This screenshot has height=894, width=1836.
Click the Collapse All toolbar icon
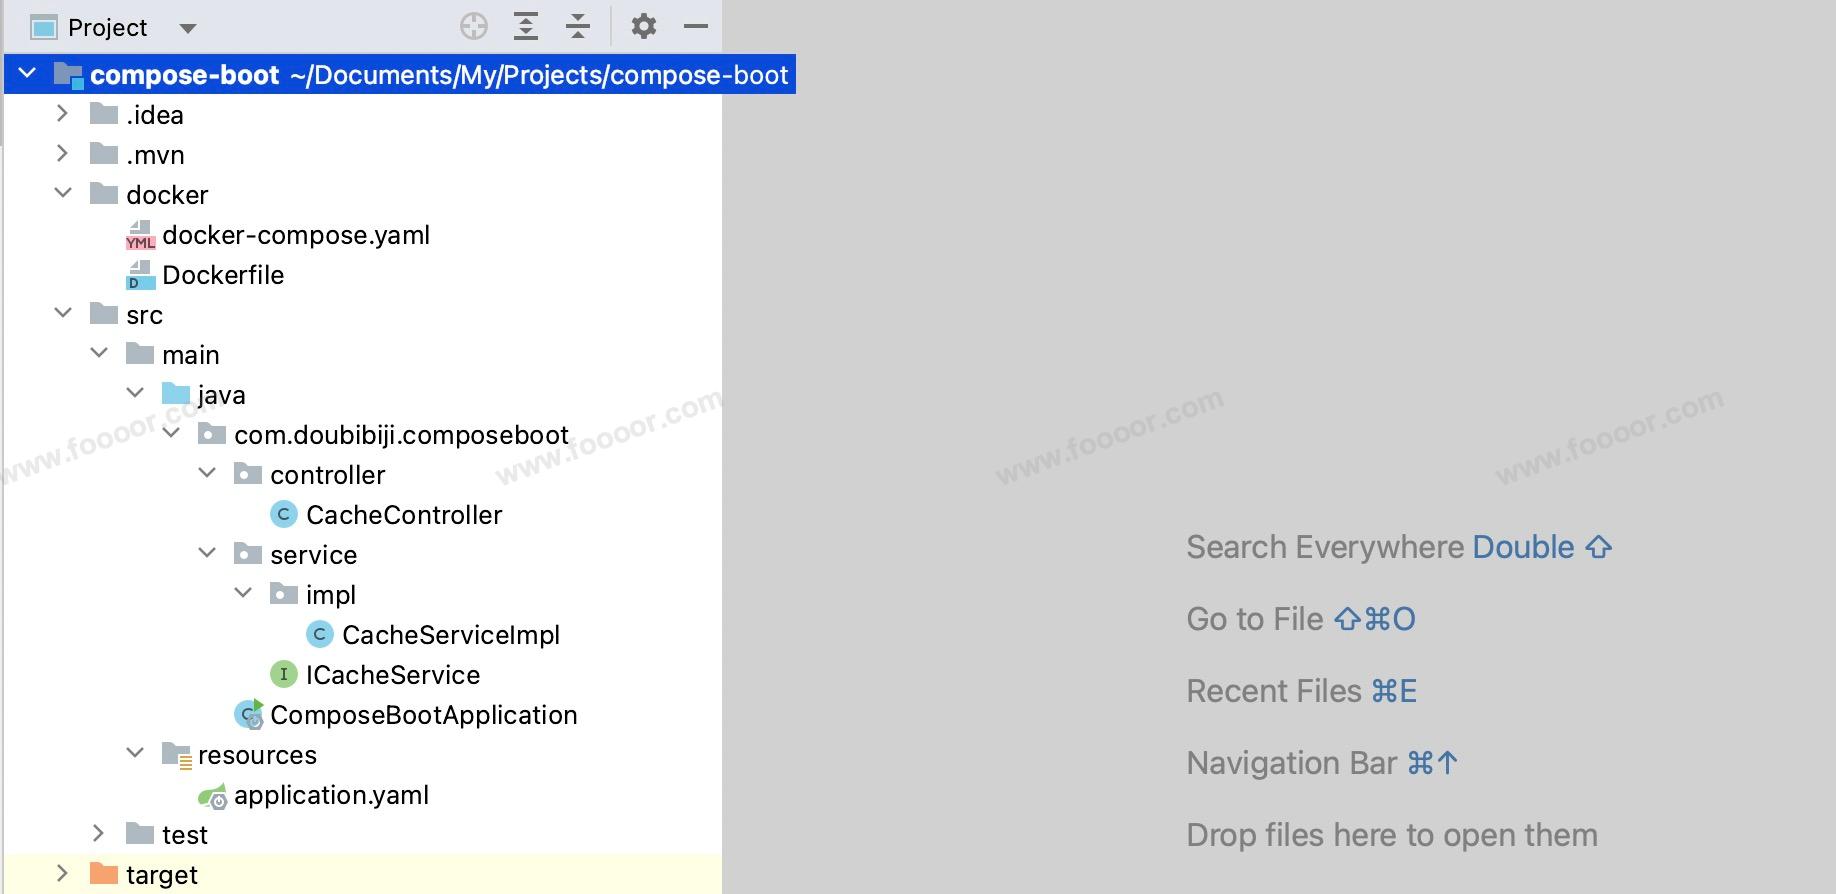(x=578, y=27)
